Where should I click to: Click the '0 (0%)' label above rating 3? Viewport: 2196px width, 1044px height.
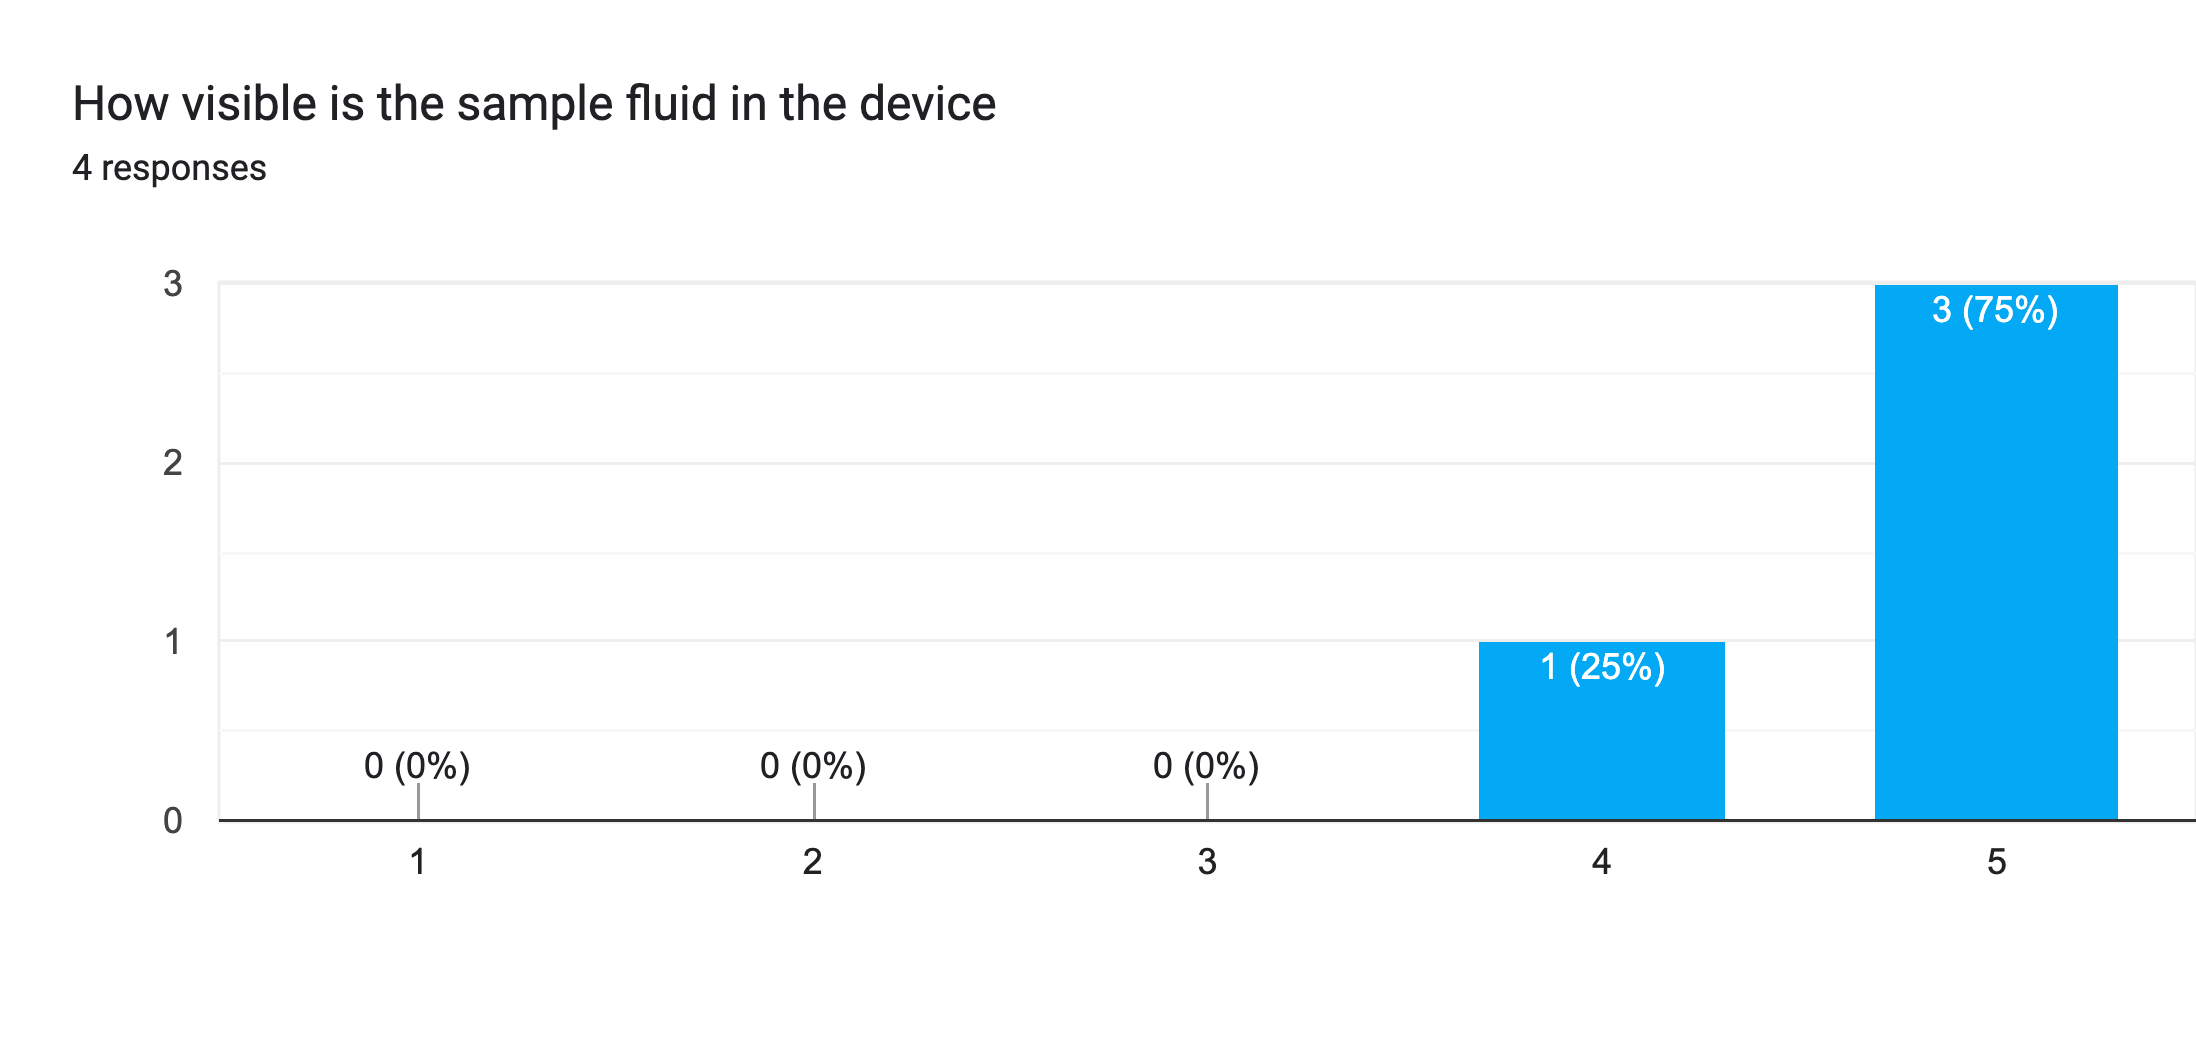coord(1206,766)
